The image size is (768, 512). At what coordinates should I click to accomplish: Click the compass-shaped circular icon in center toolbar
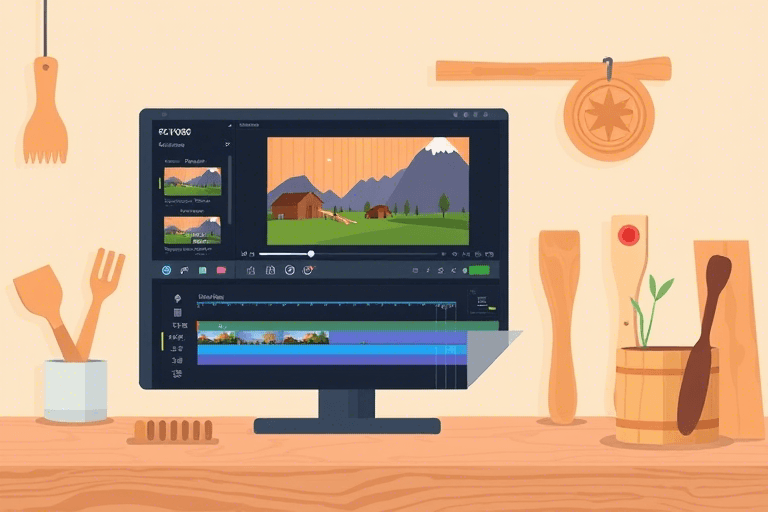(x=289, y=270)
